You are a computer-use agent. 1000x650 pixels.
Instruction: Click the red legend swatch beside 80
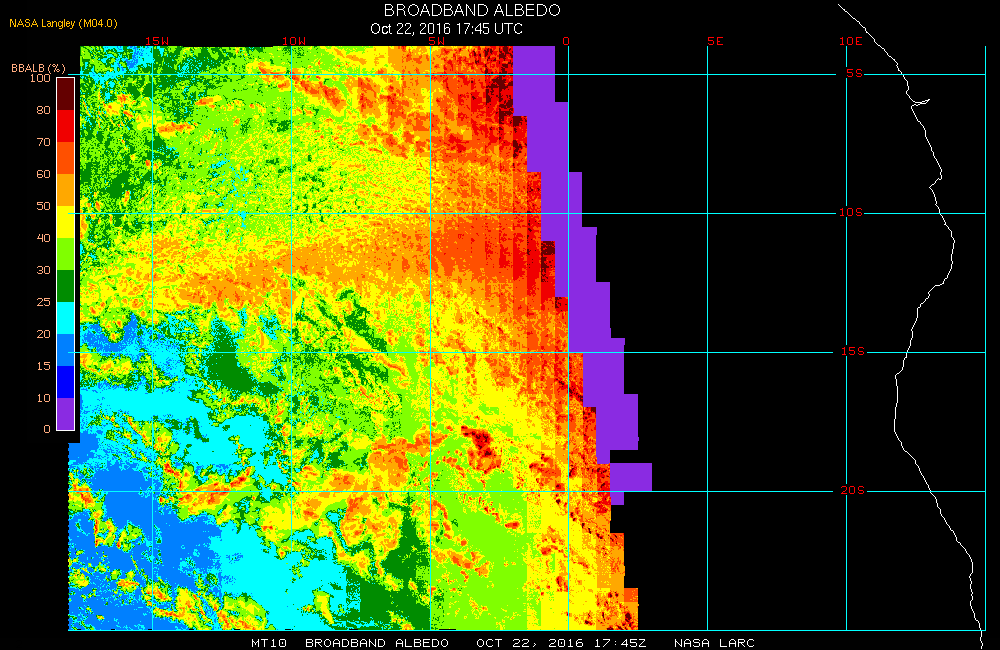tap(66, 126)
